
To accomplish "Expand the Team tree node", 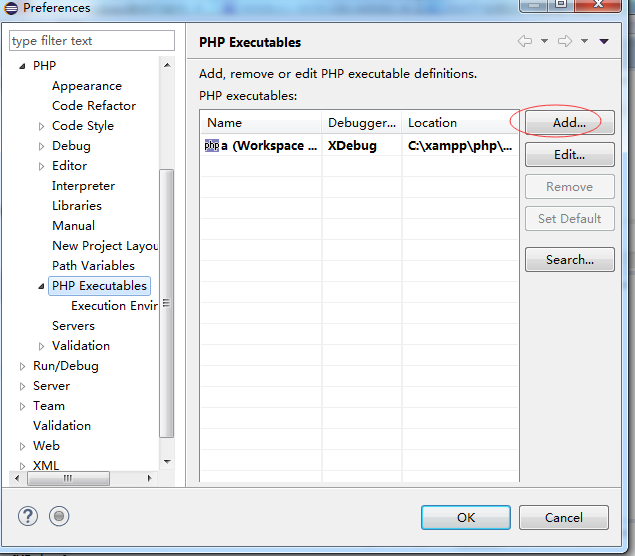I will pos(22,406).
